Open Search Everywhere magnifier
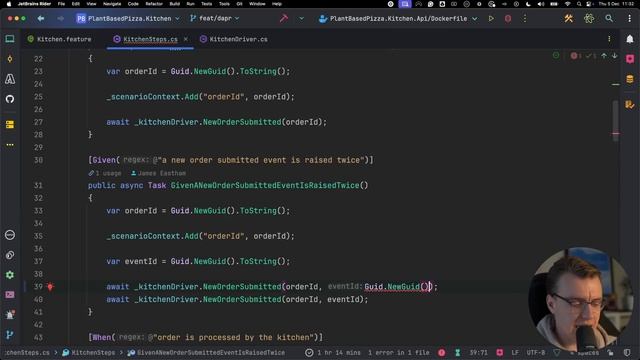This screenshot has width=640, height=360. pyautogui.click(x=609, y=18)
